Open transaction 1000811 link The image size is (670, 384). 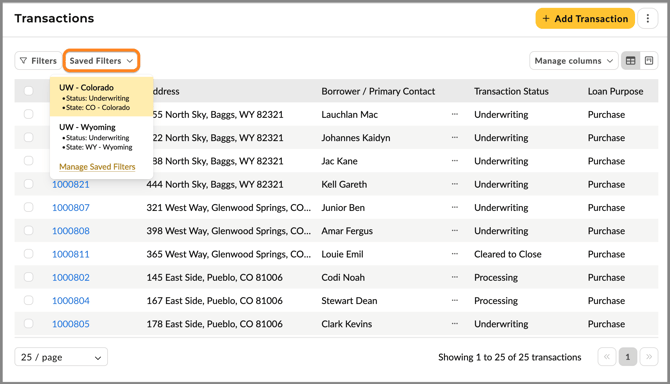71,254
